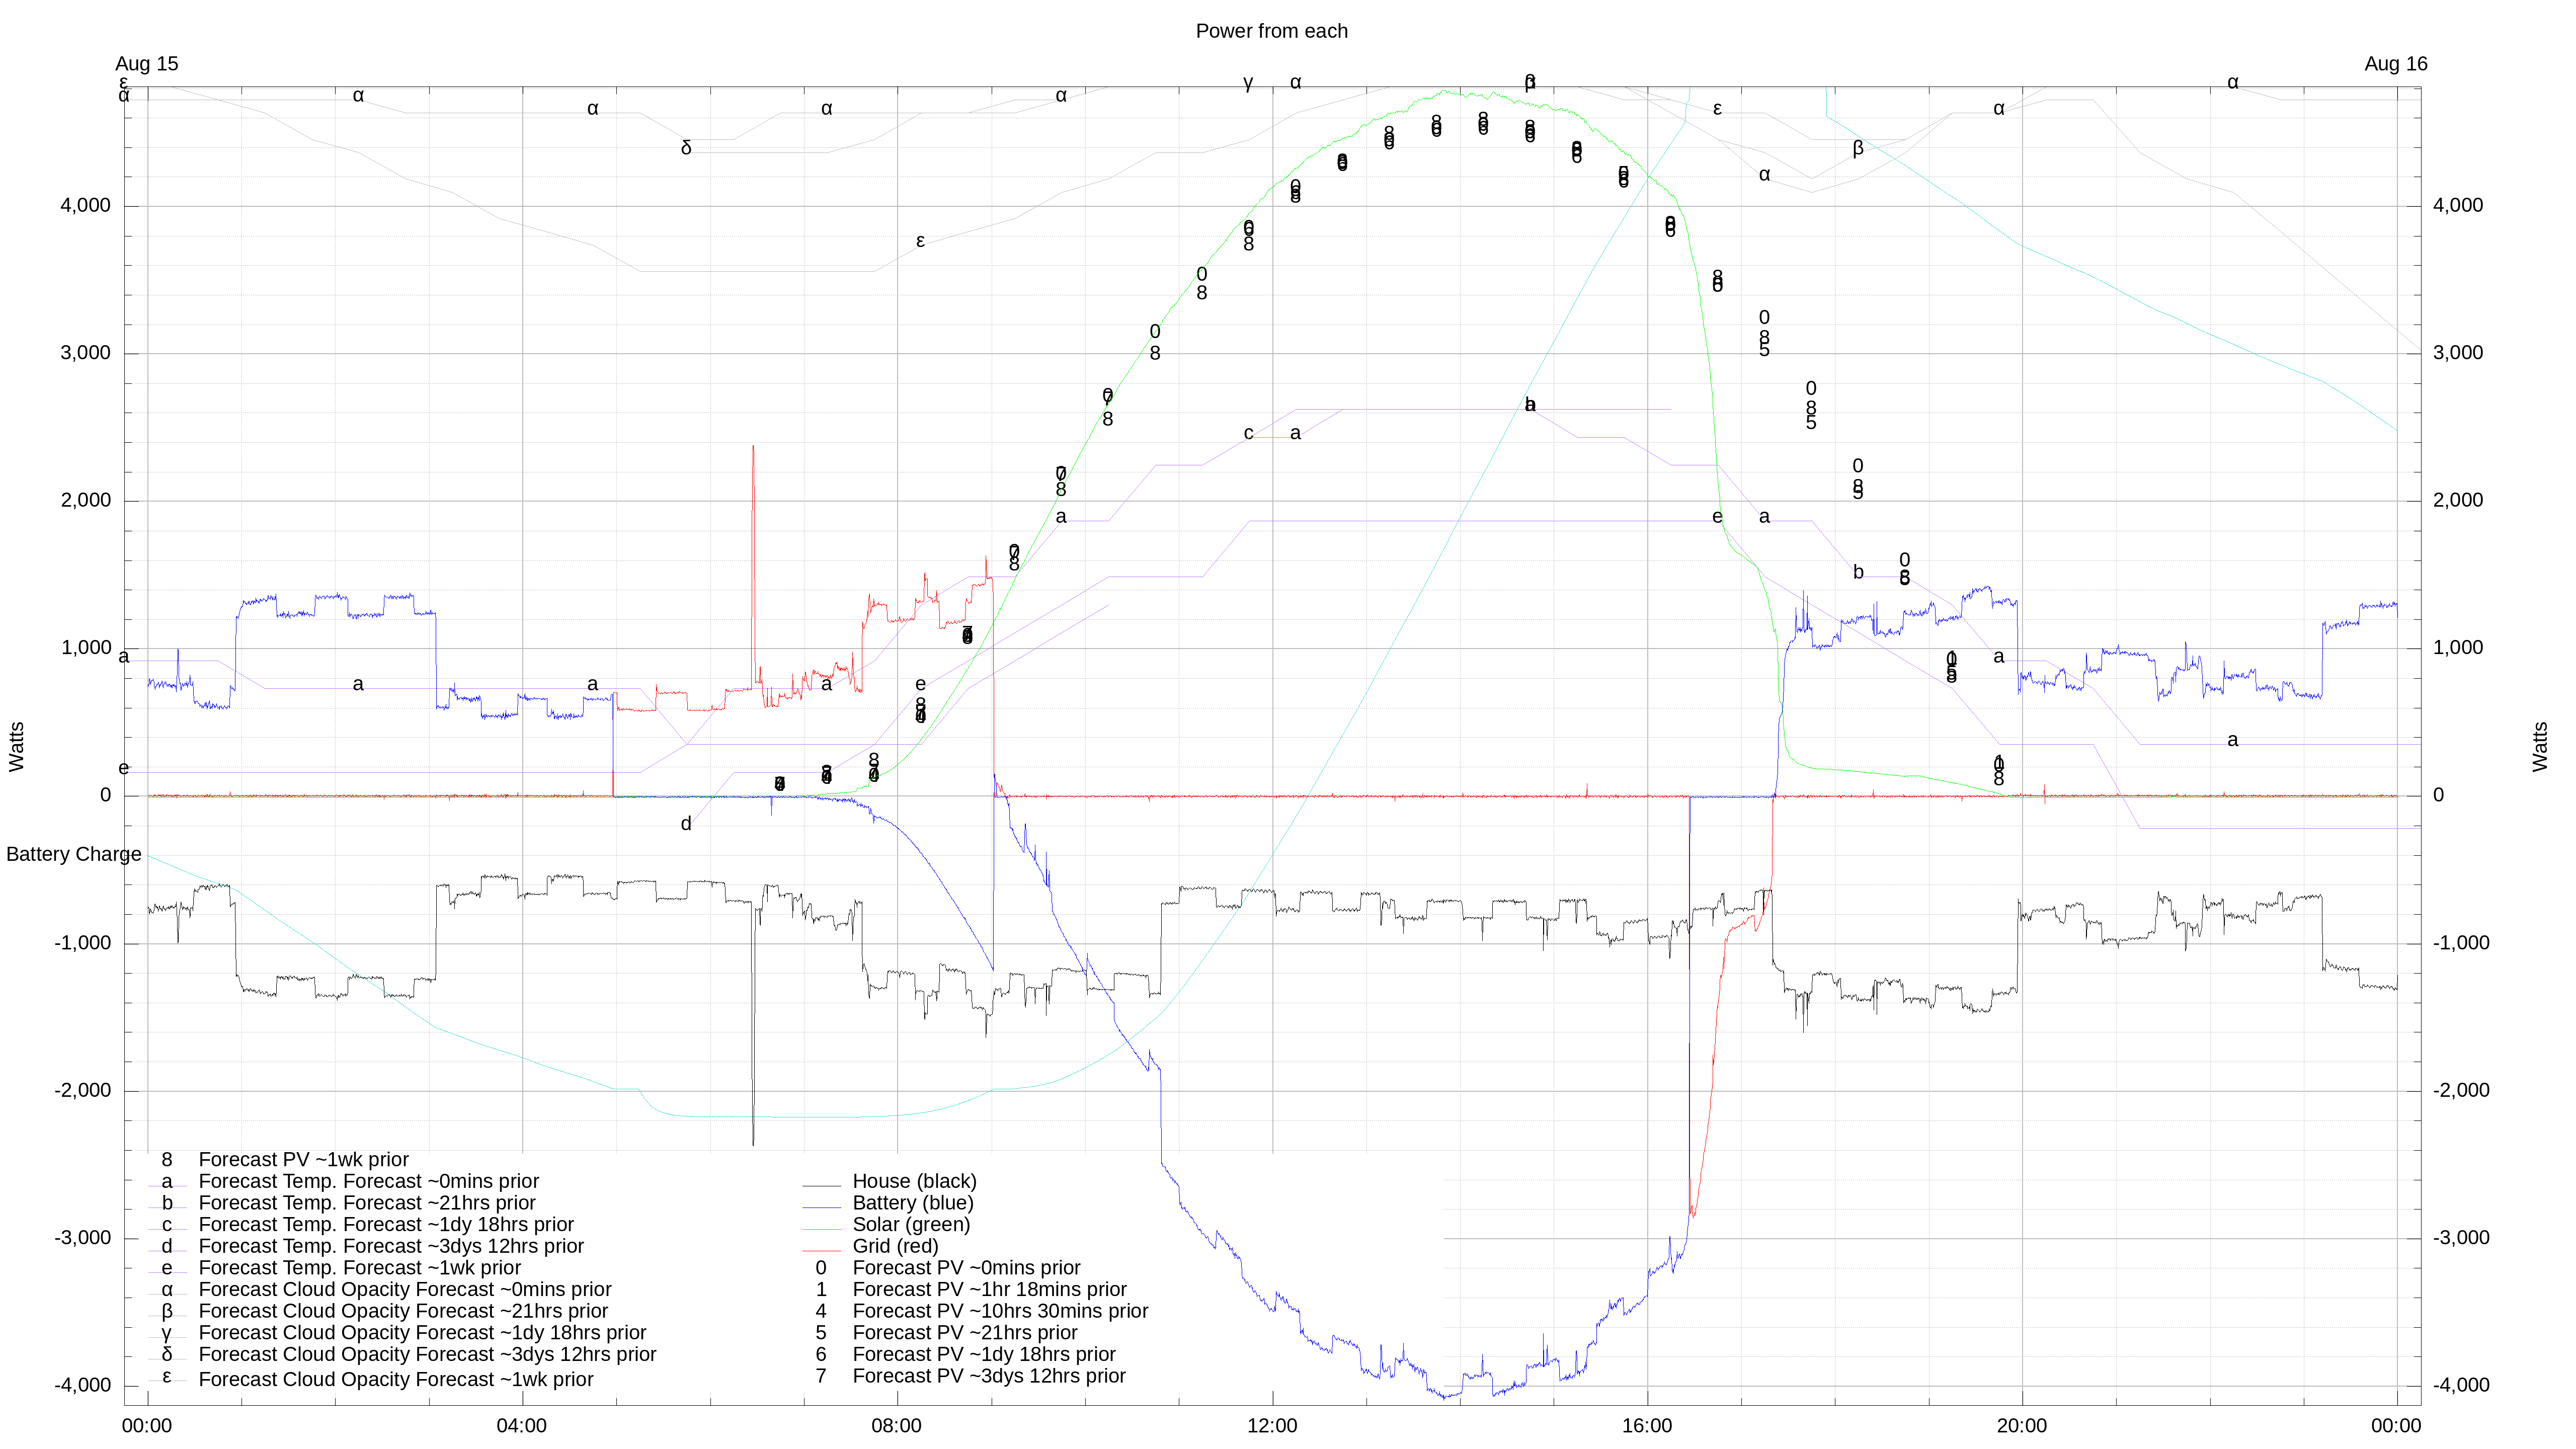2576x1449 pixels.
Task: Click legend 'Forecast Temp. Forecast ~0mins prior'
Action: (x=368, y=1181)
